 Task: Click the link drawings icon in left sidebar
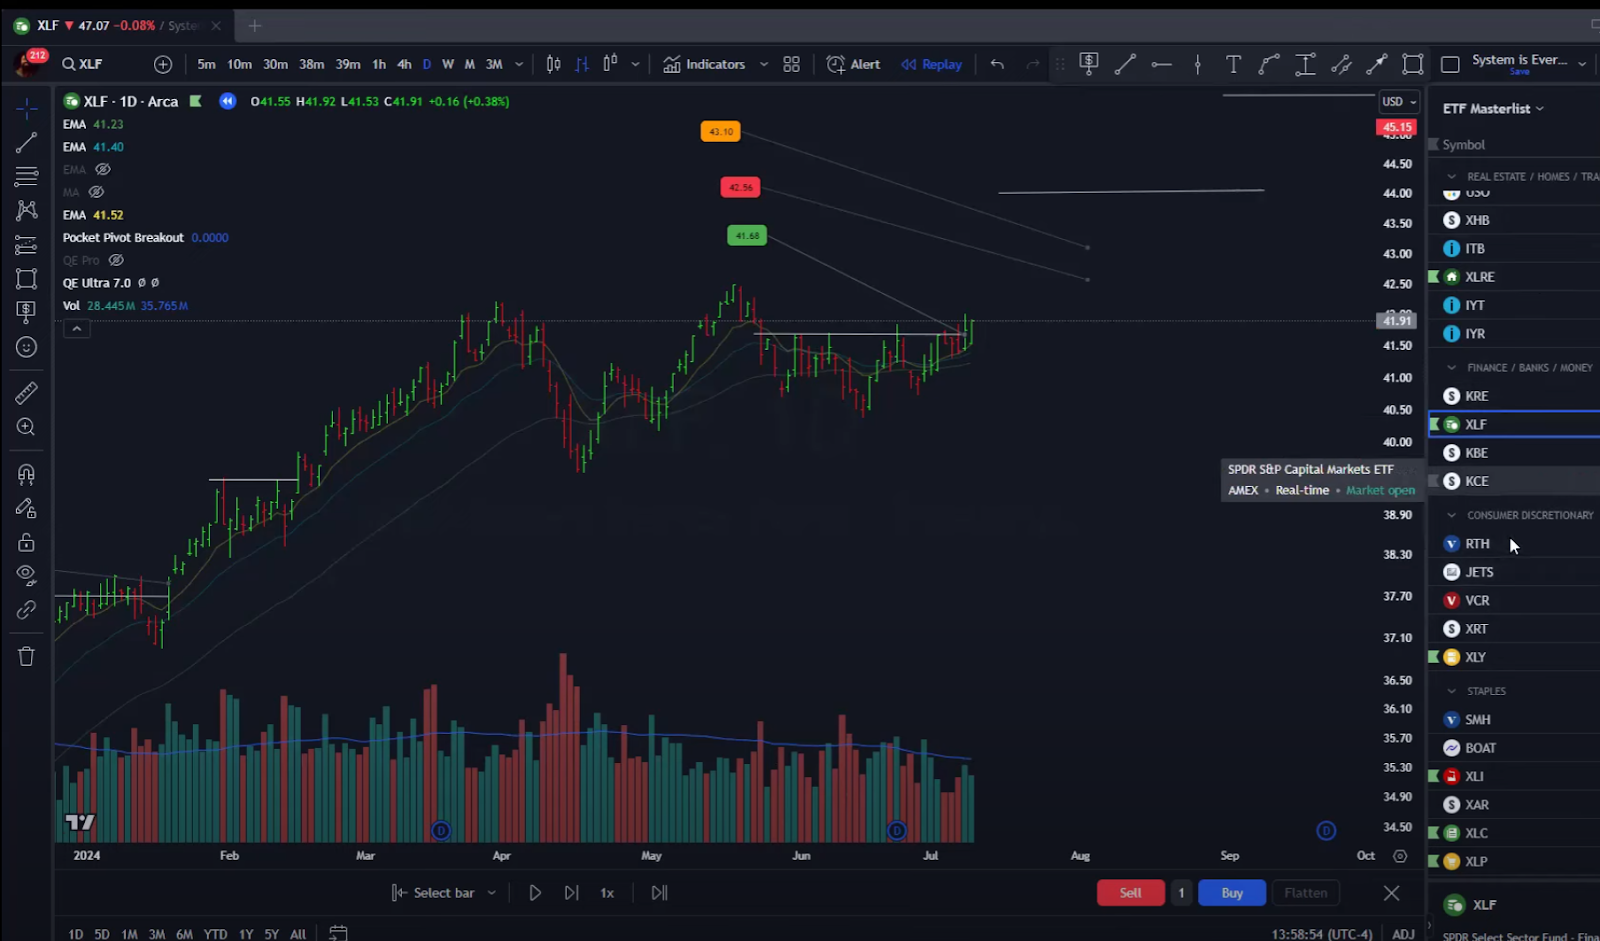26,610
